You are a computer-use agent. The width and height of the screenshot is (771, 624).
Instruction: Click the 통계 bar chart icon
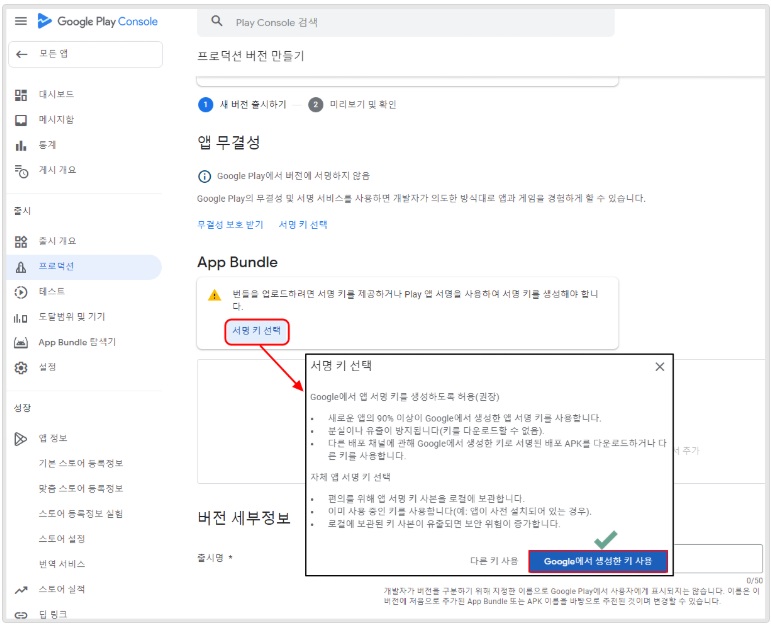[21, 146]
